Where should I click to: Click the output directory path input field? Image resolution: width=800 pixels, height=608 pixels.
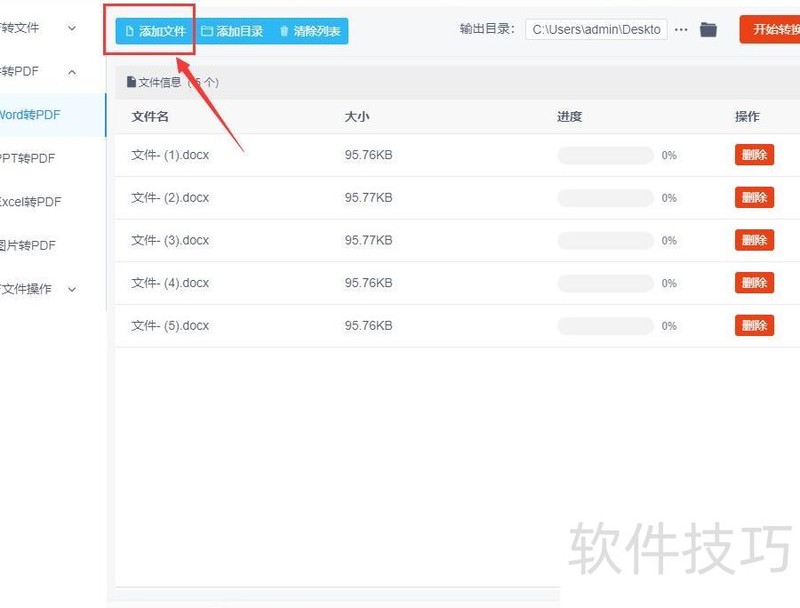point(594,30)
